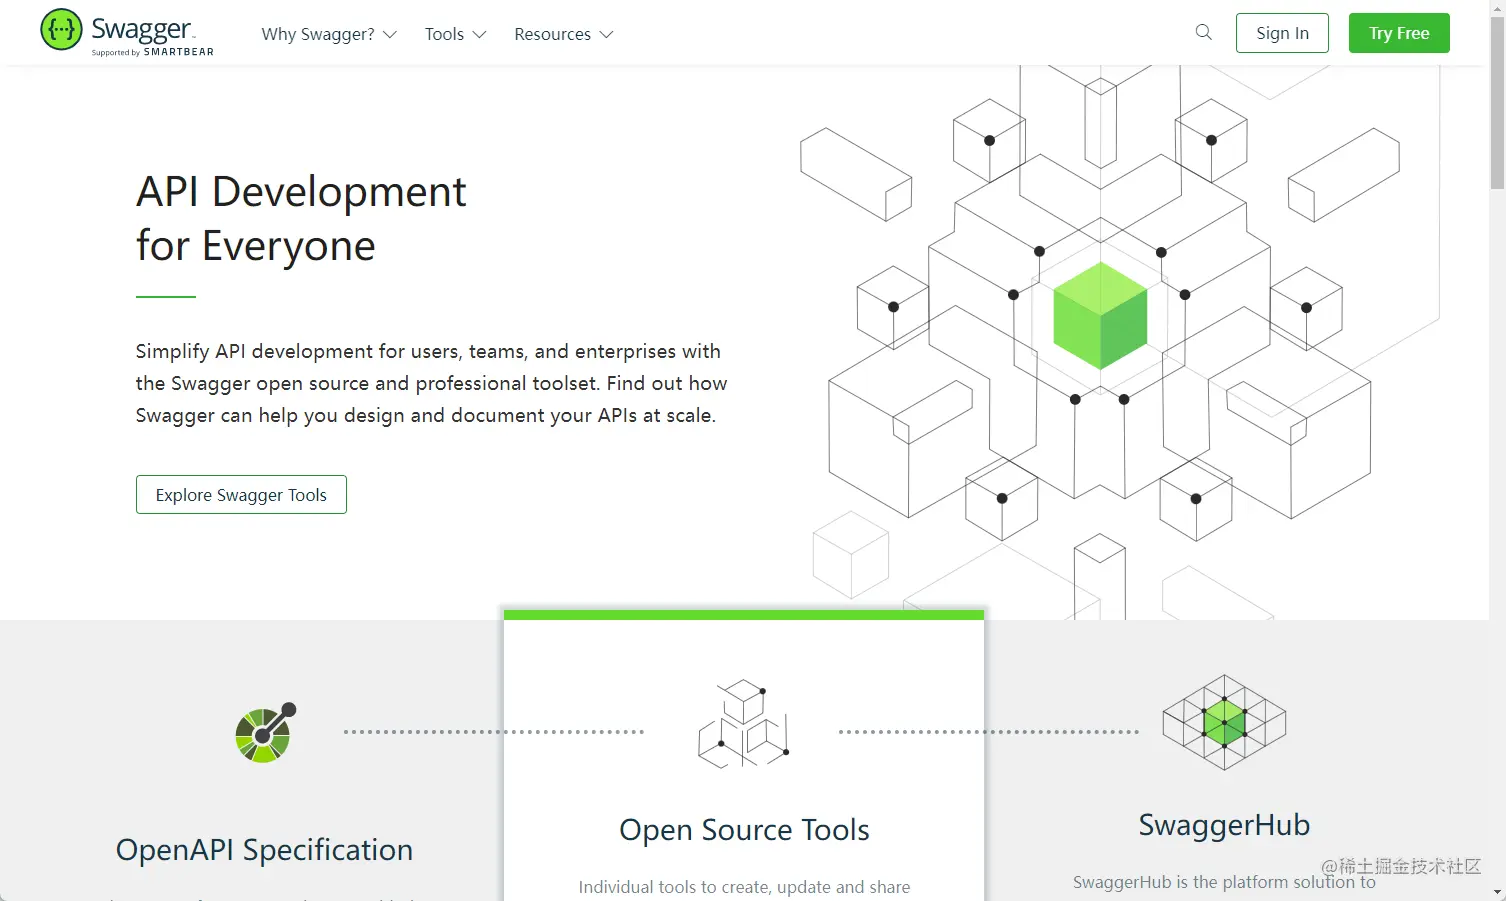Click the Open Source Tools cubes icon
Viewport: 1506px width, 901px height.
click(744, 724)
